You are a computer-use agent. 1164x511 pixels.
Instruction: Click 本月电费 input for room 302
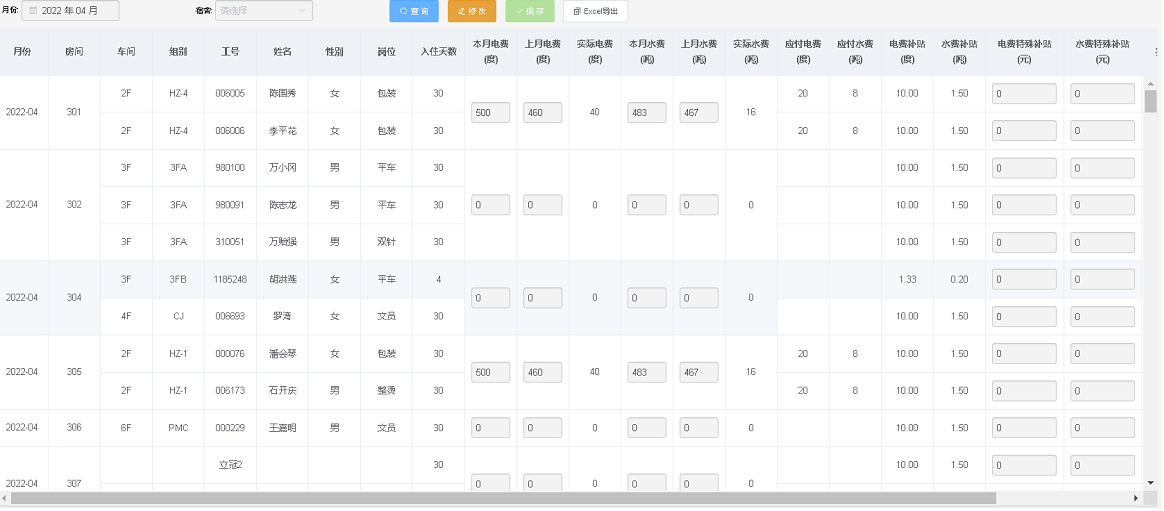(x=490, y=205)
